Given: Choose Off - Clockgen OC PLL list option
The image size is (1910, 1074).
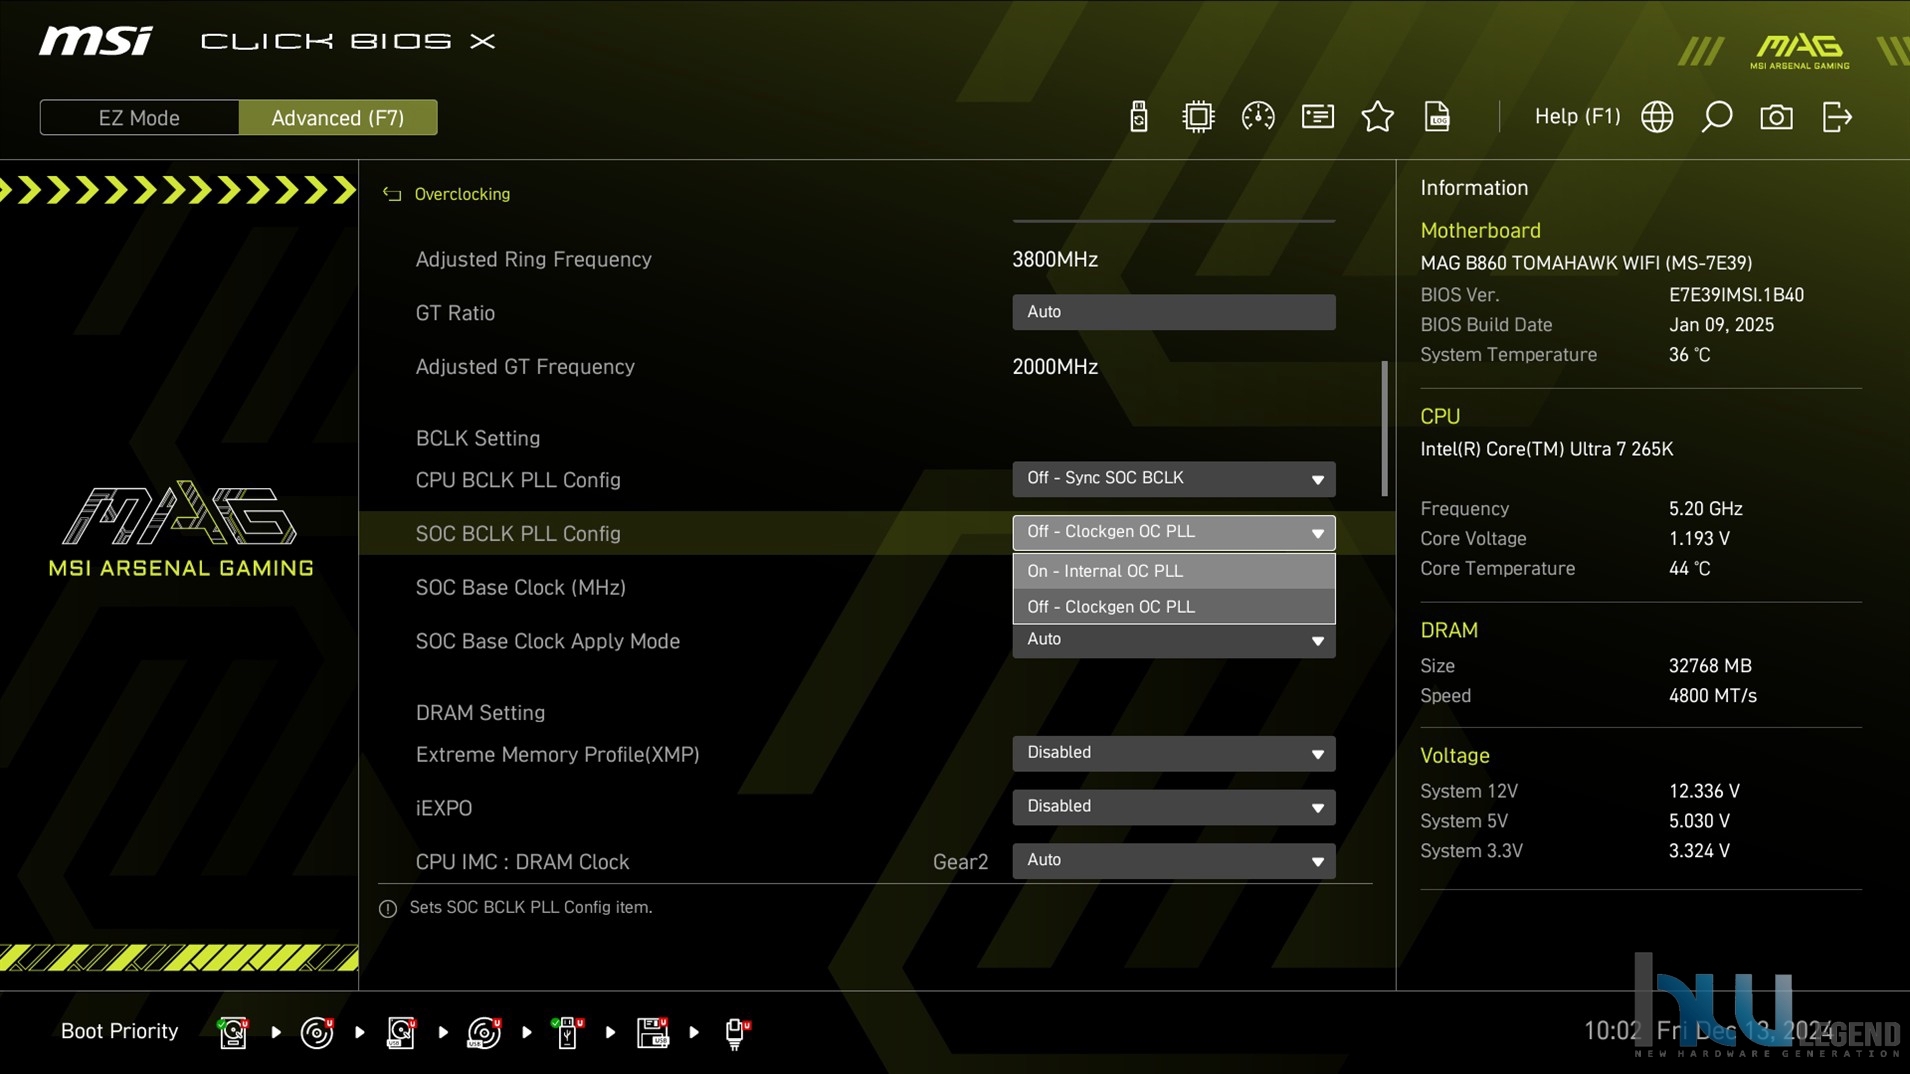Looking at the screenshot, I should click(x=1173, y=607).
